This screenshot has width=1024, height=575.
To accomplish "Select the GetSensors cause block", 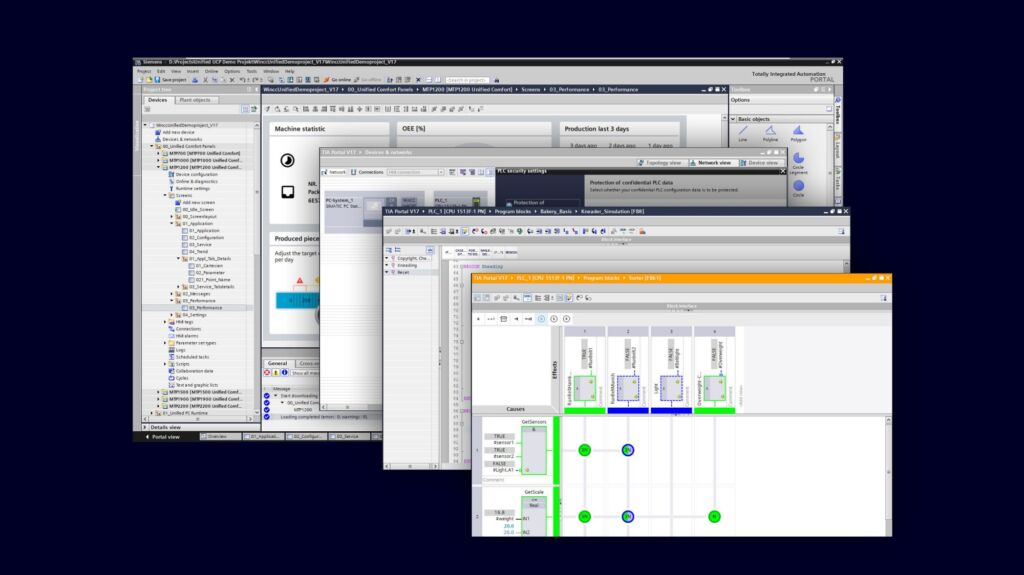I will pos(534,450).
